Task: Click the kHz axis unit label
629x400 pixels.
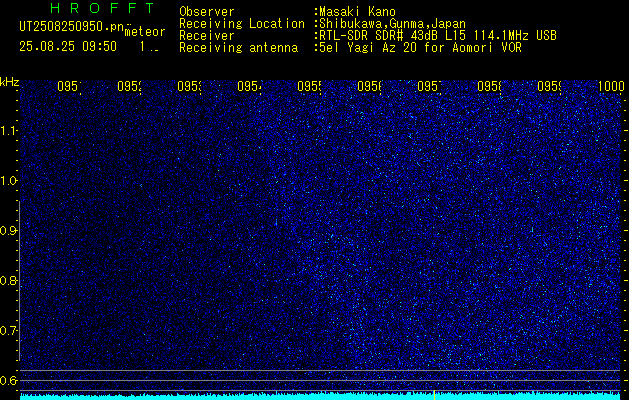Action: (x=10, y=82)
